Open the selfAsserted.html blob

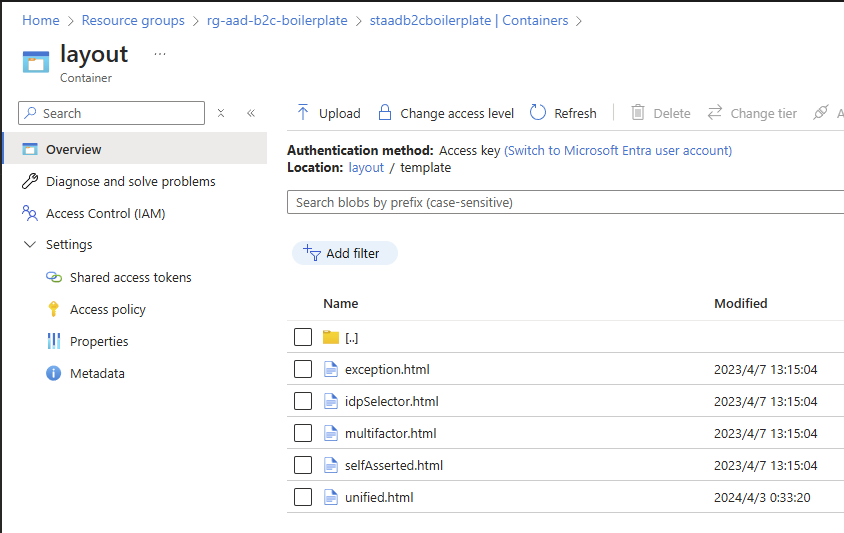coord(393,466)
